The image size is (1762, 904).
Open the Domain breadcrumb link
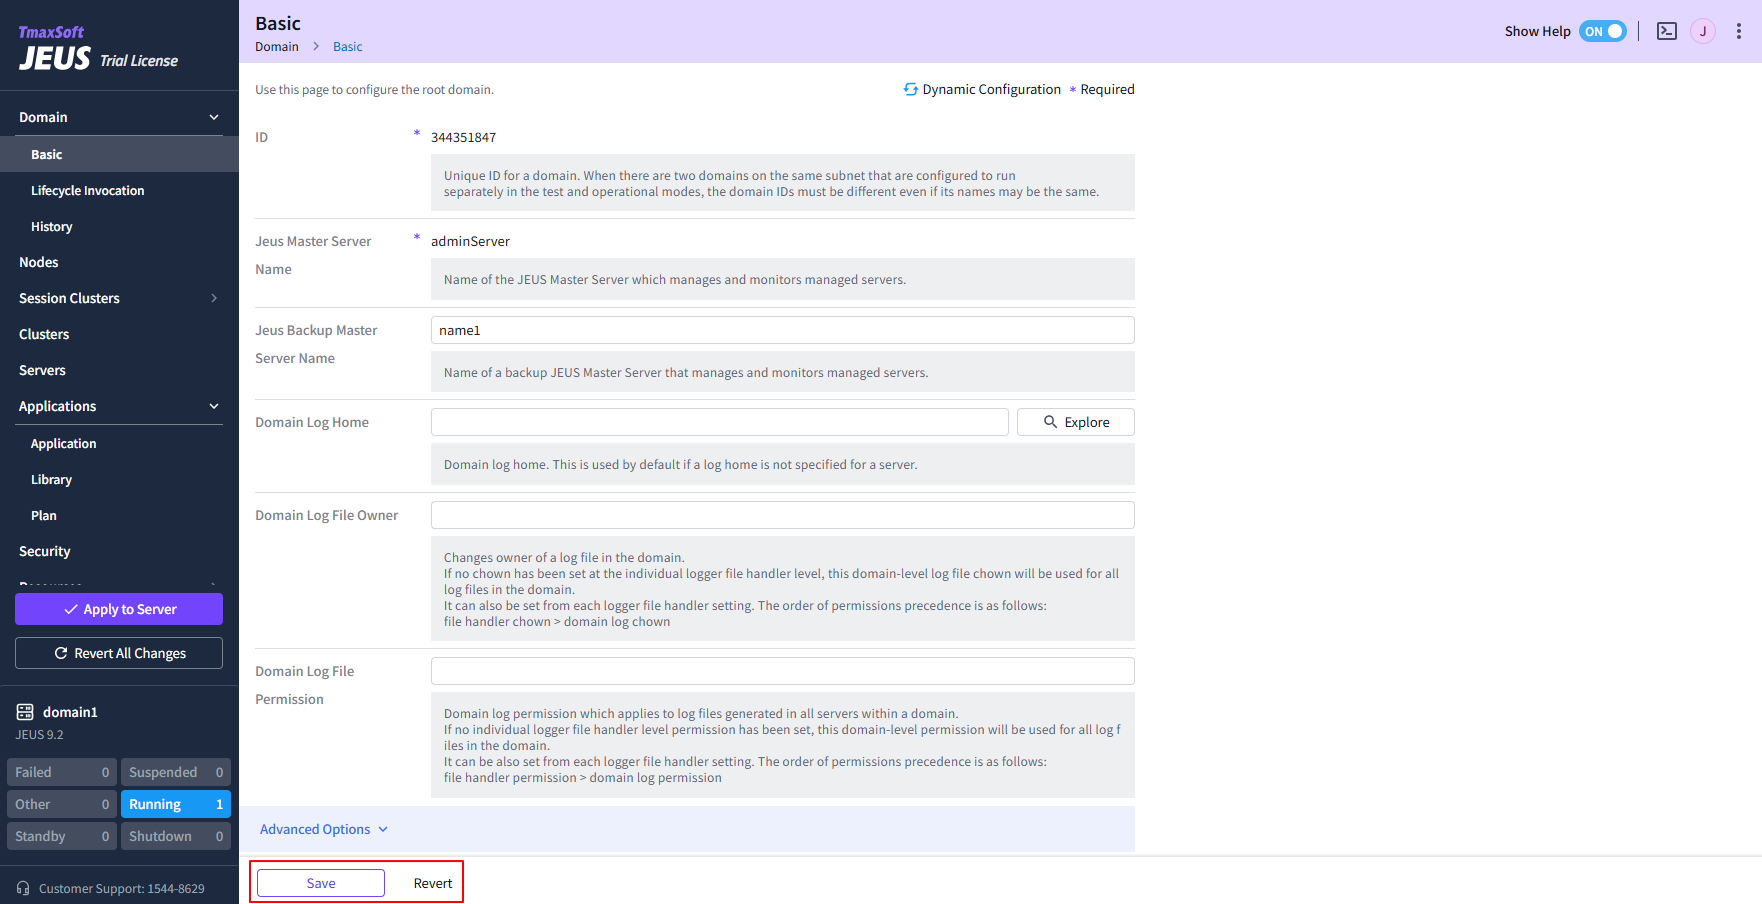[x=276, y=46]
